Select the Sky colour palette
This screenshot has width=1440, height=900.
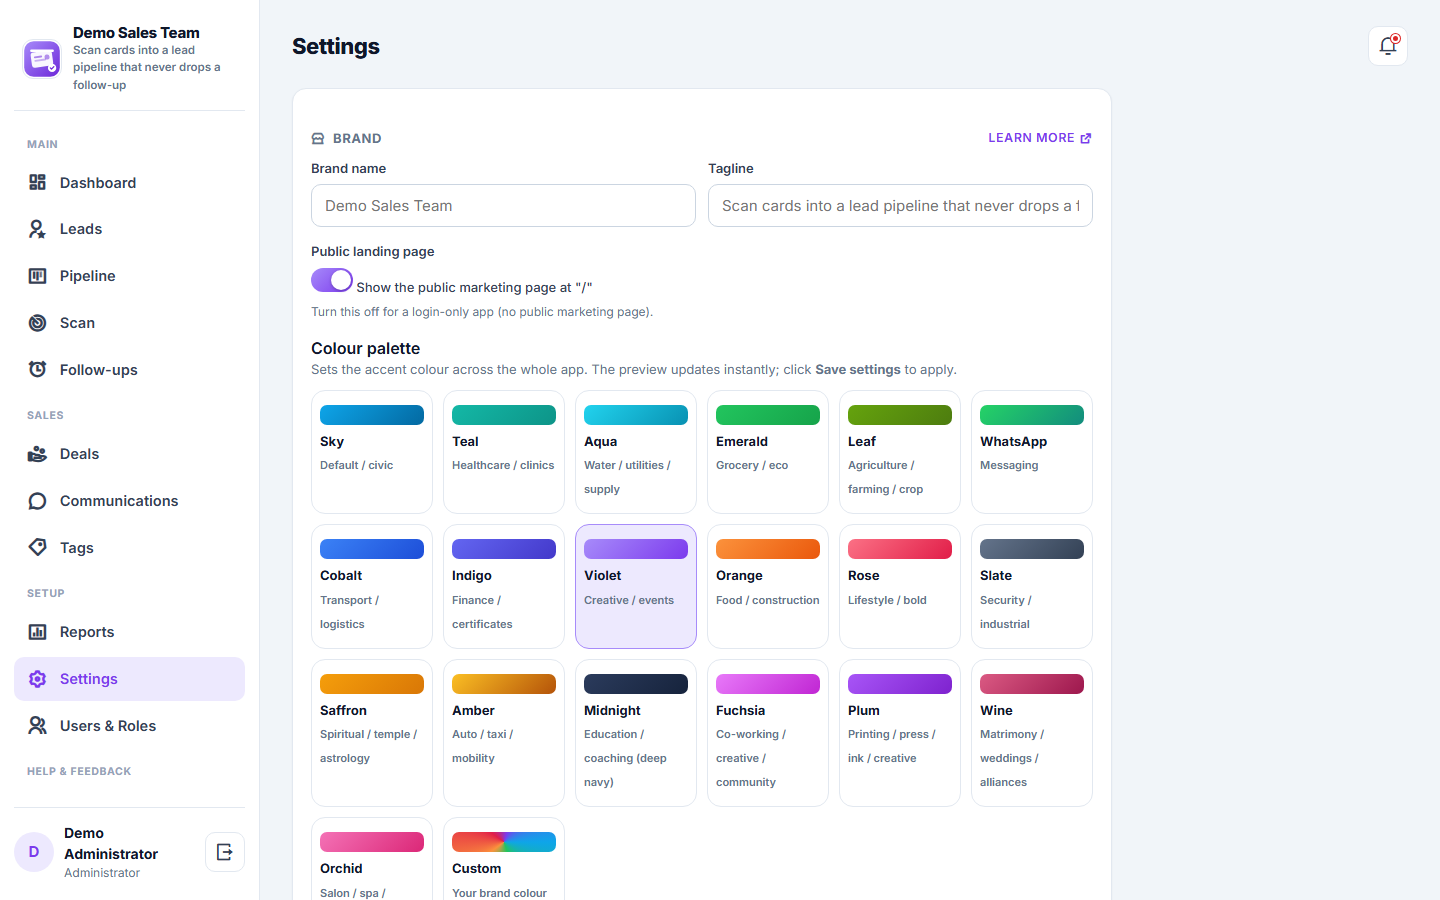tap(372, 452)
